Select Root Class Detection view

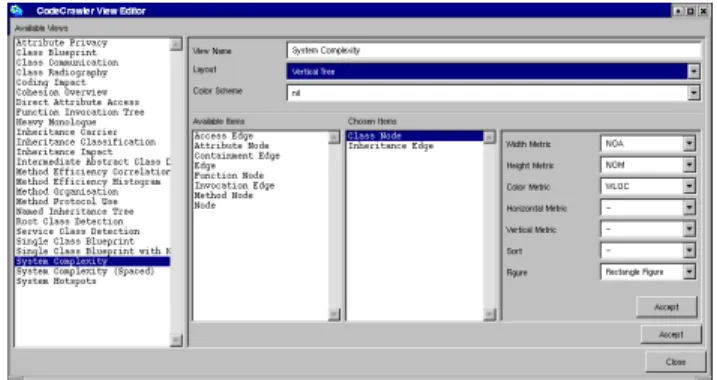(x=70, y=221)
